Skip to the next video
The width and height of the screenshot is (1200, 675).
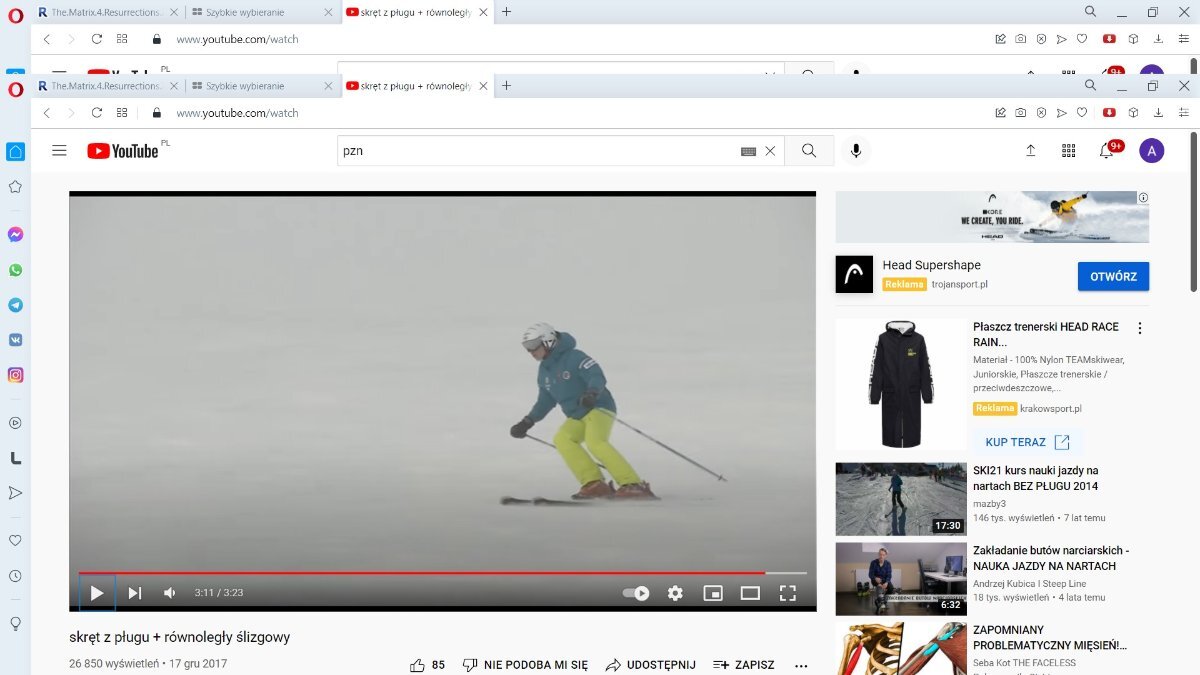[x=135, y=593]
